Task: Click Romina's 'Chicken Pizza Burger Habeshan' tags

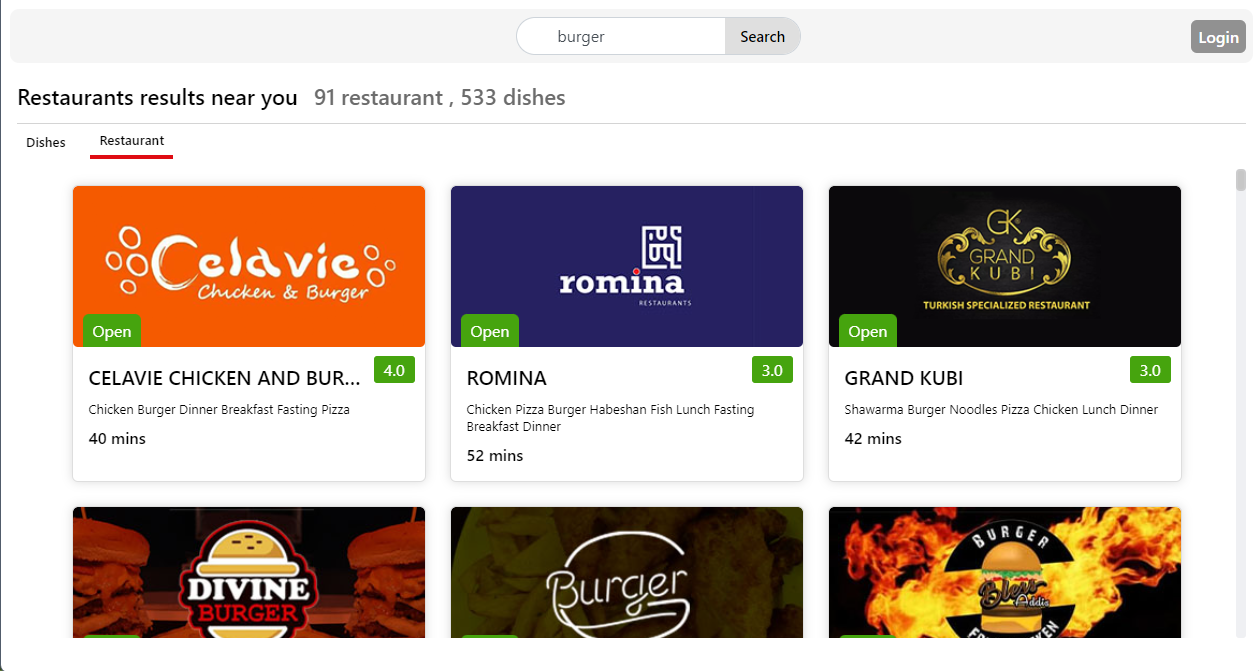Action: [x=610, y=418]
